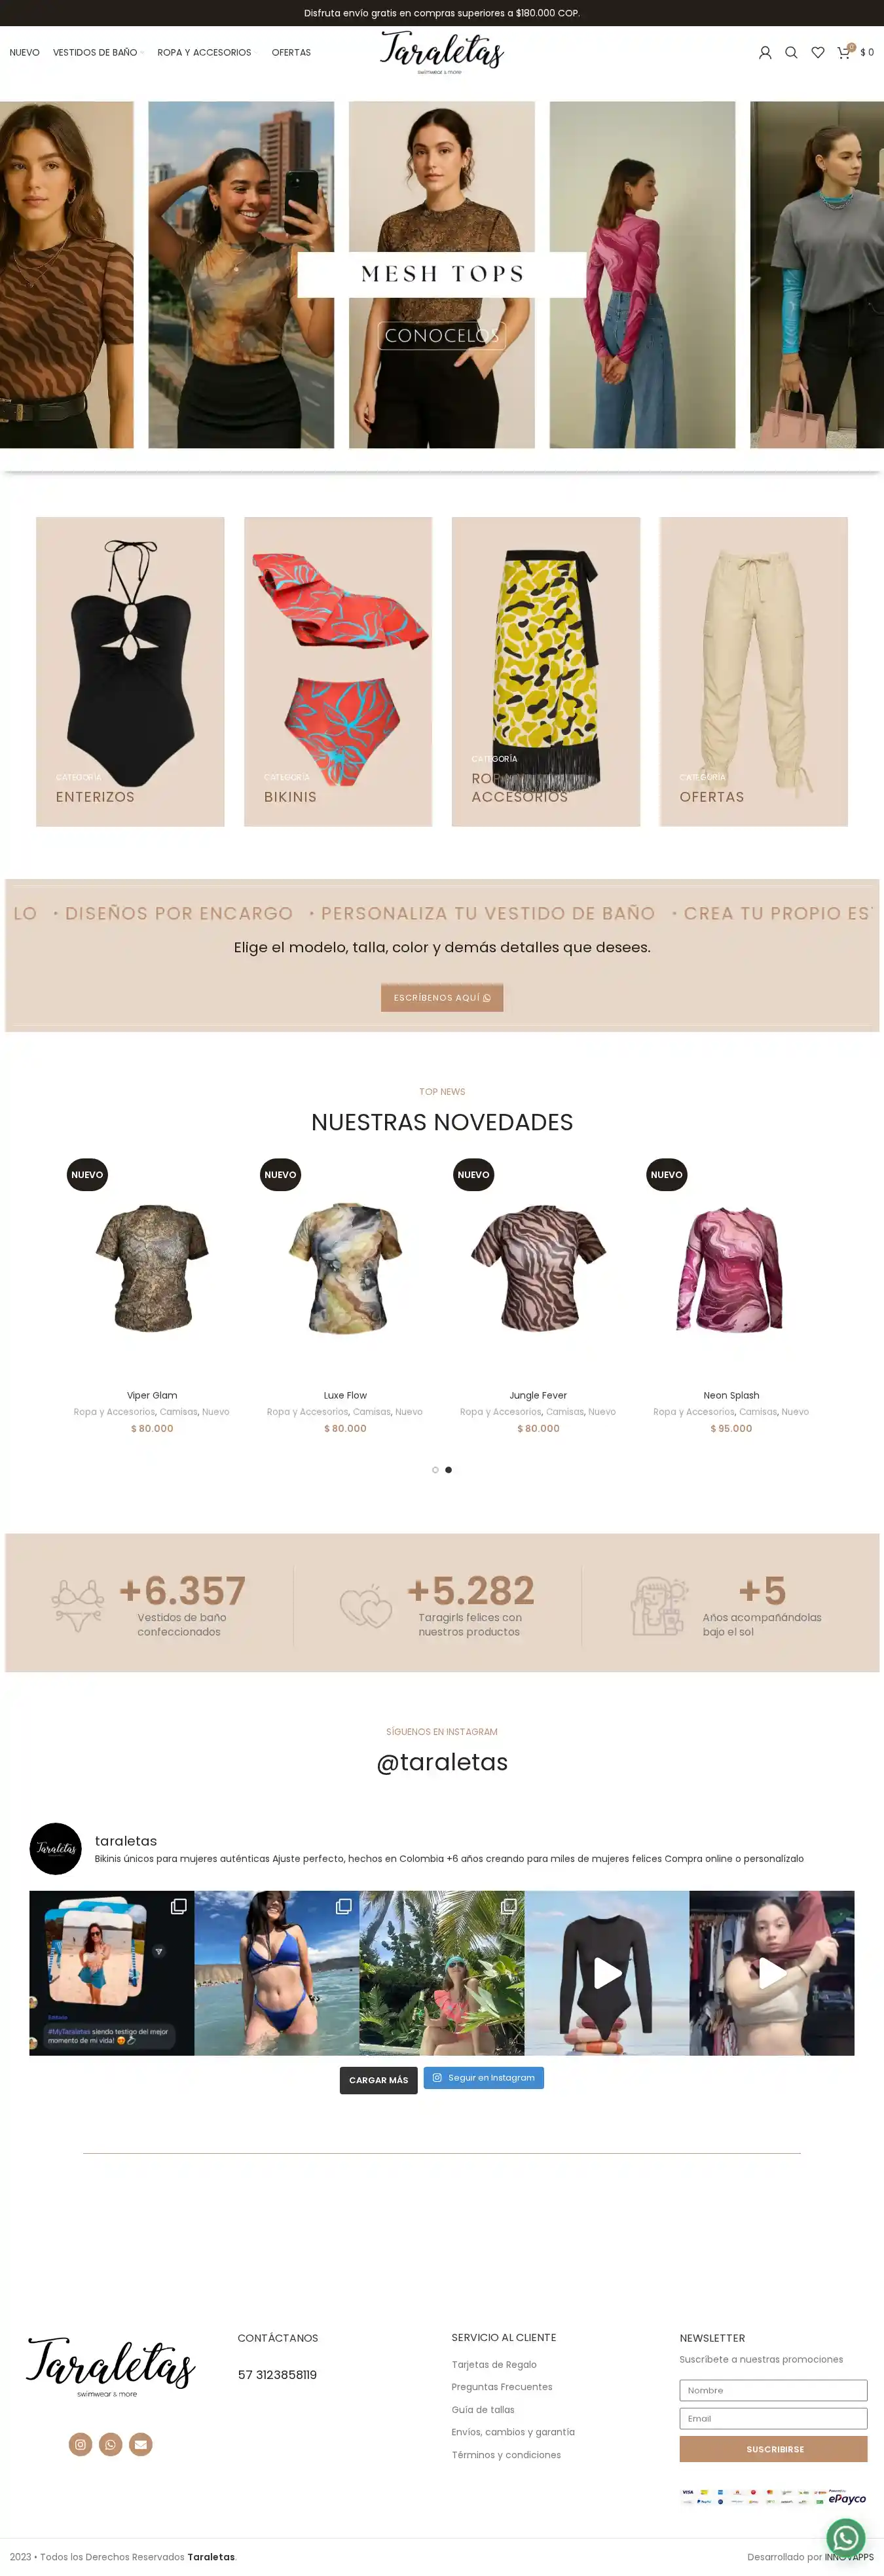Screen dimensions: 884x2576
Task: Click the footer email envelope icon
Action: [x=141, y=2444]
